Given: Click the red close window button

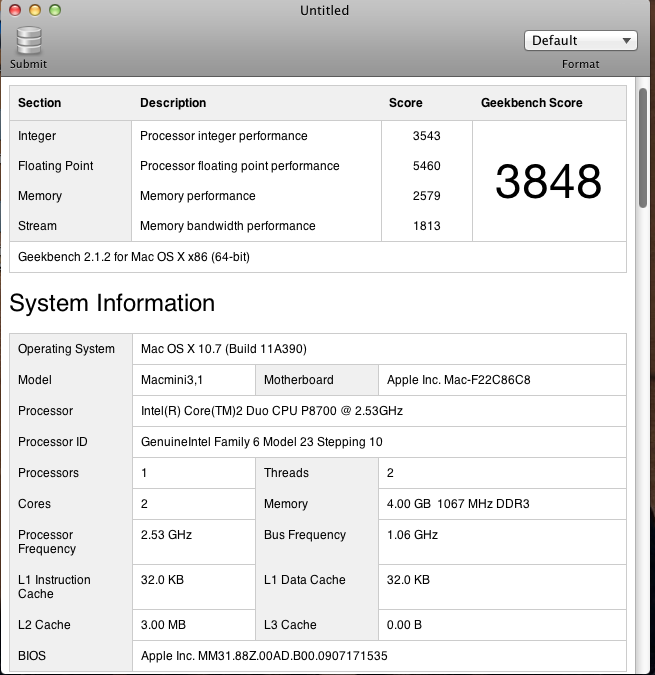Looking at the screenshot, I should click(x=15, y=10).
